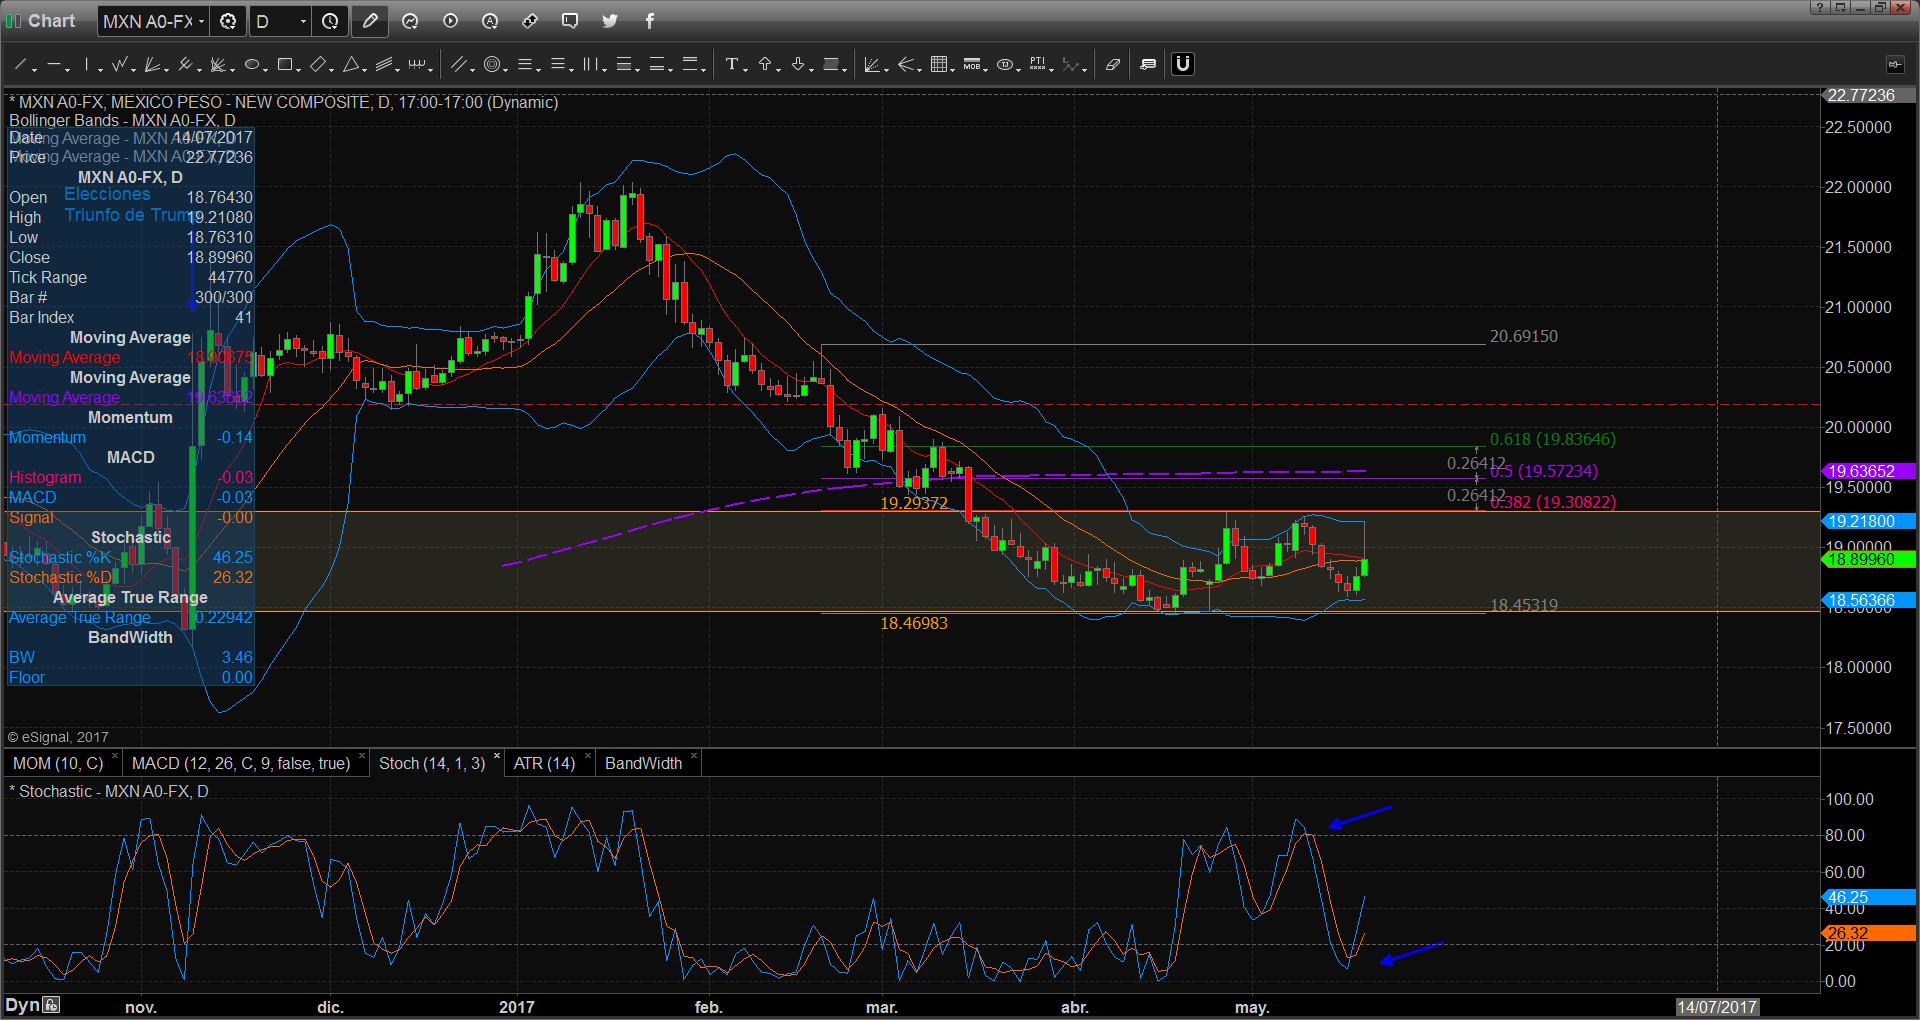
Task: Open the studies chart icon
Action: point(410,21)
